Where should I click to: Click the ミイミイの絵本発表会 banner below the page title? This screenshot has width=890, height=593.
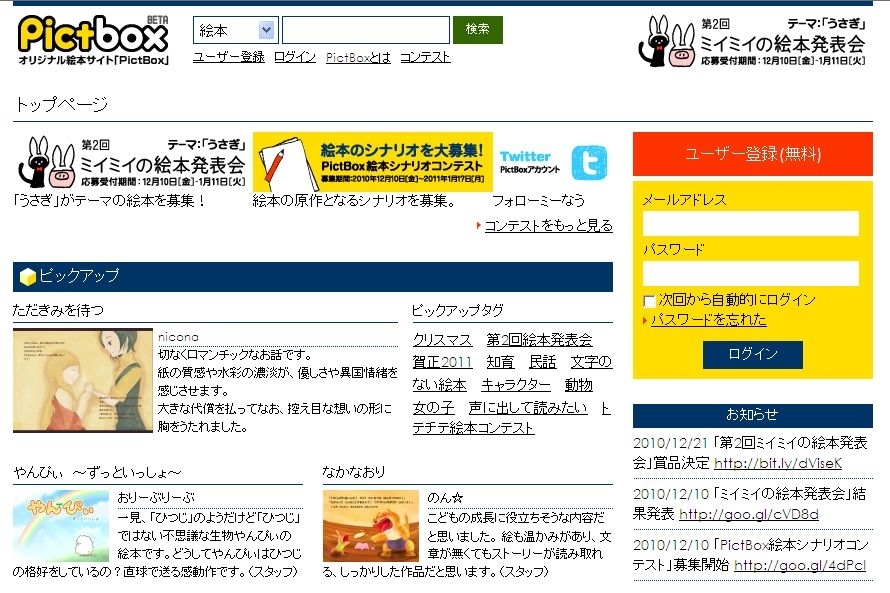click(132, 162)
